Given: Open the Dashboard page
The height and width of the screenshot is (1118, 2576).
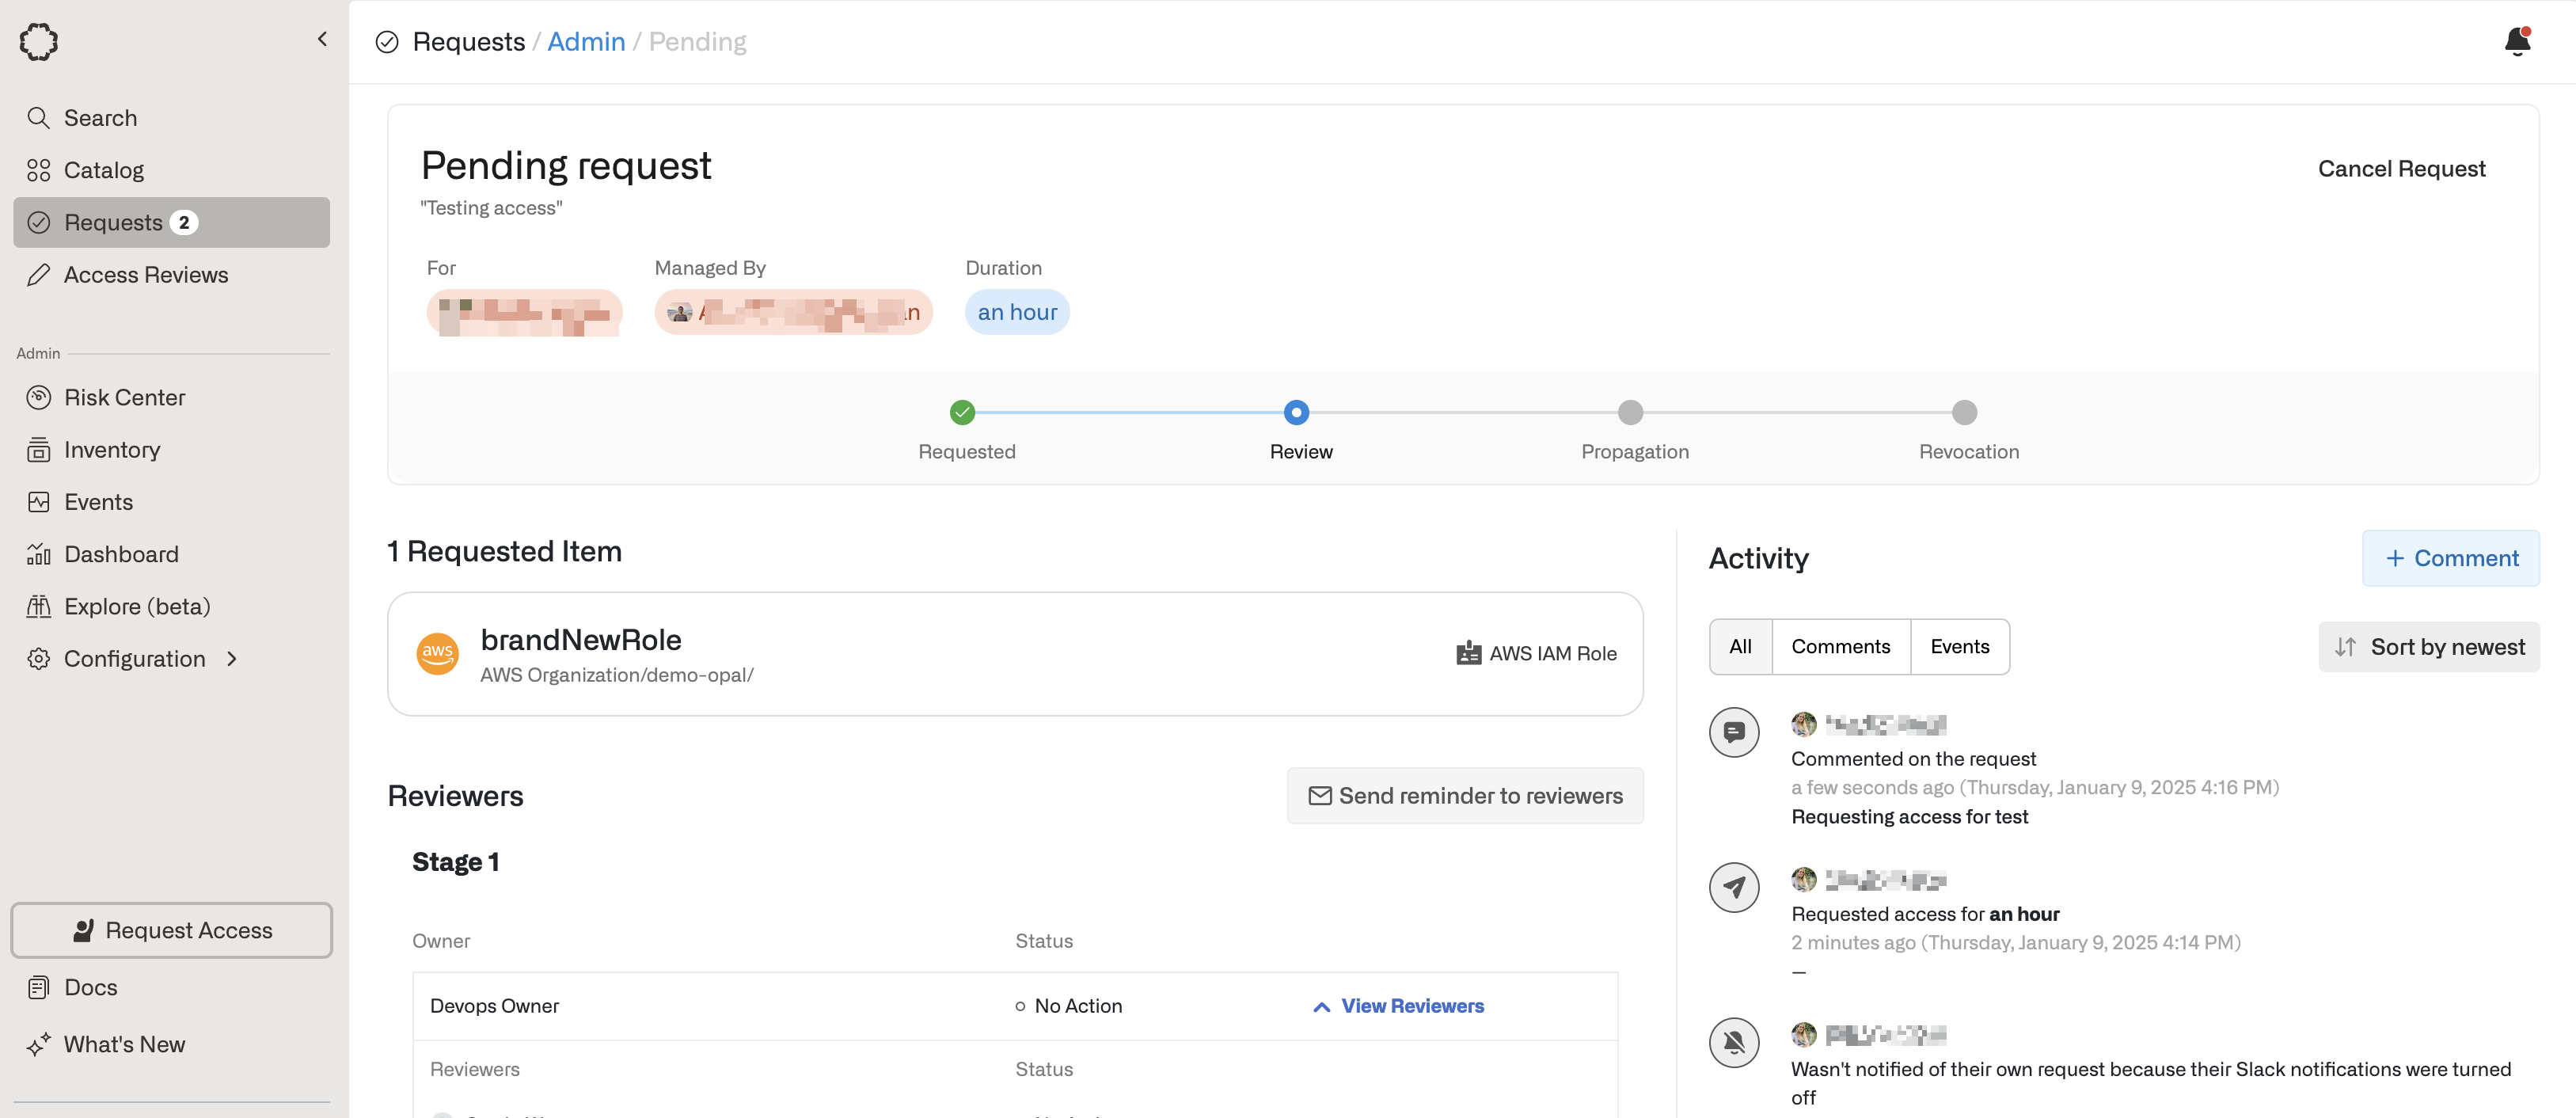Looking at the screenshot, I should [x=121, y=554].
